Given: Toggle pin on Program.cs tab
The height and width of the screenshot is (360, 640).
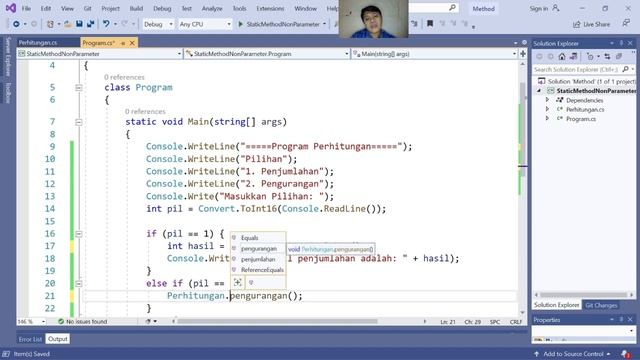Looking at the screenshot, I should (123, 43).
